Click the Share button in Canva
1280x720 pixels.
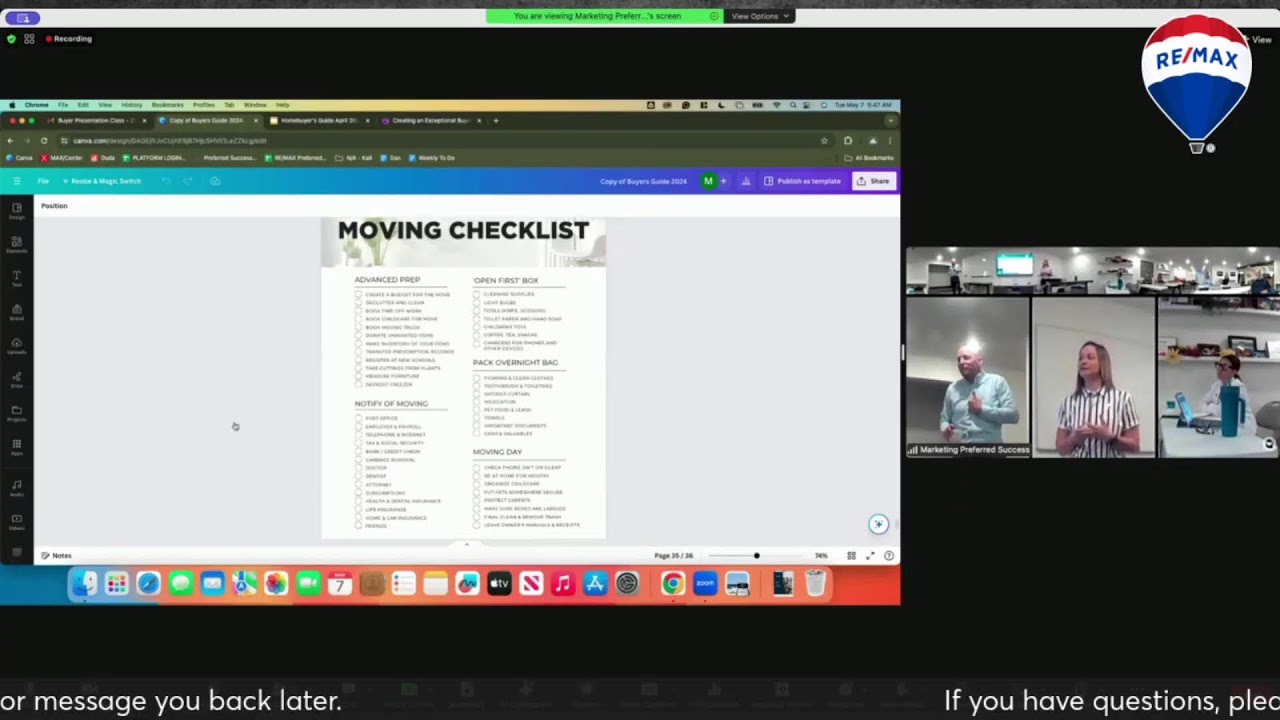873,181
